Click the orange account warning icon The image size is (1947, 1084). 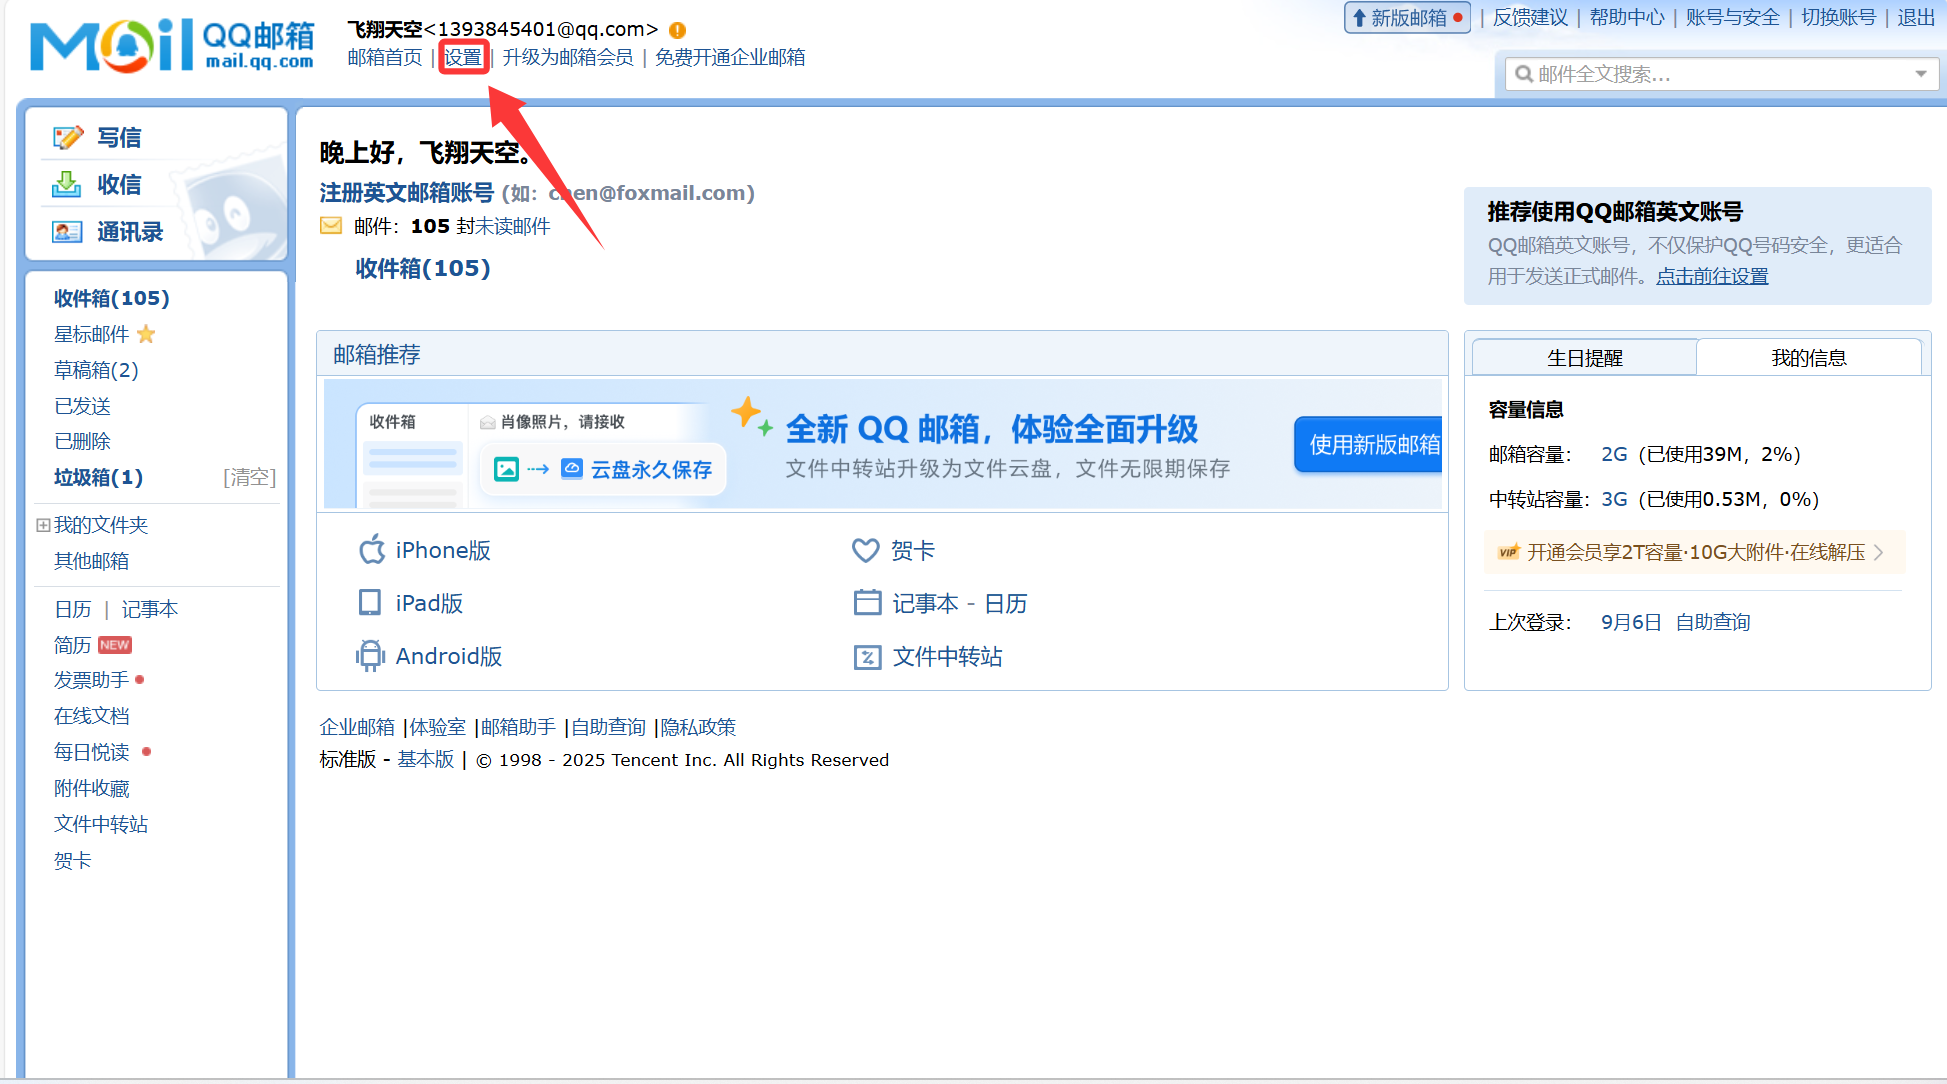677,30
